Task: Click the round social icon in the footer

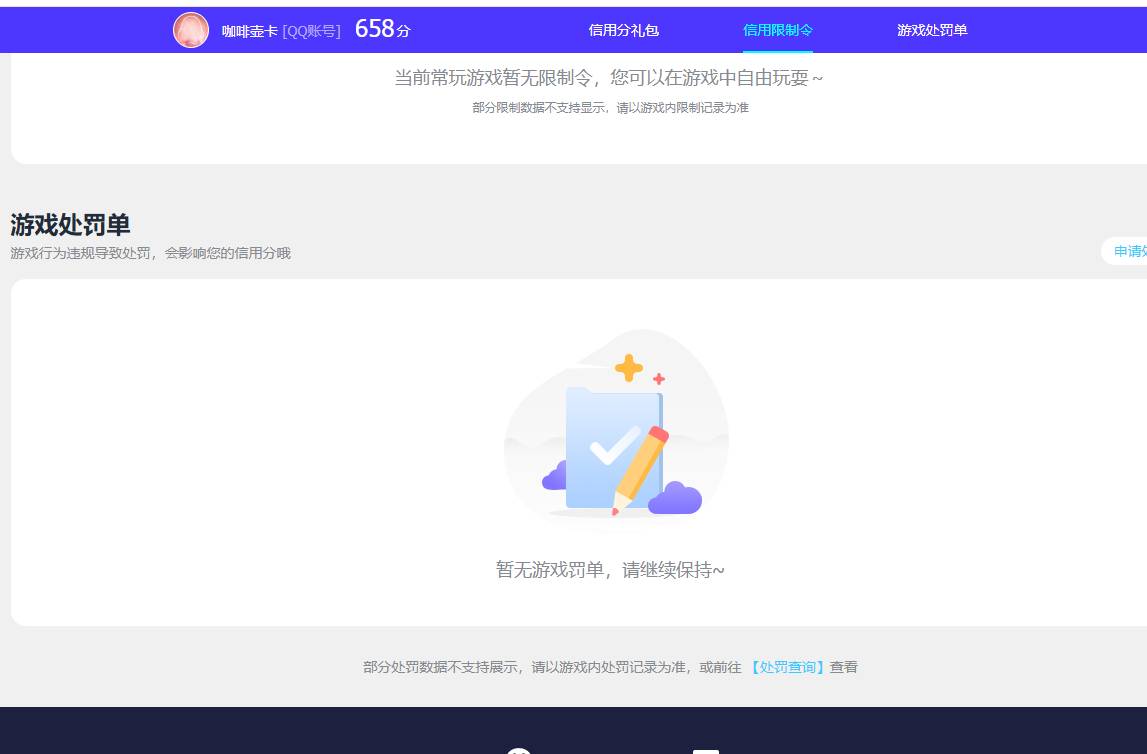Action: (x=518, y=750)
